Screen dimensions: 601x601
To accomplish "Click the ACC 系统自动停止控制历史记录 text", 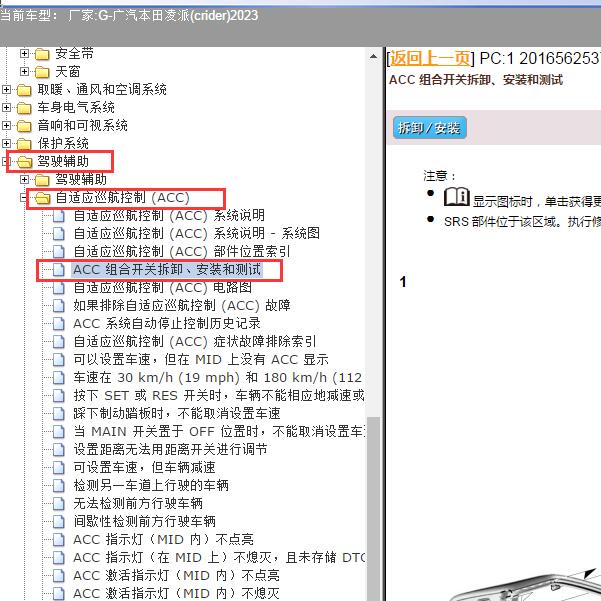I will point(167,323).
